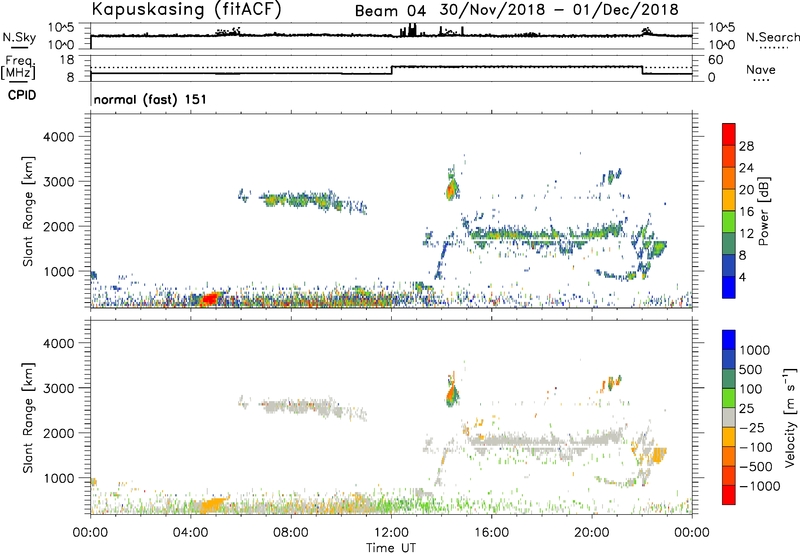Click the 12 label on the Power colorbar
Image resolution: width=800 pixels, height=554 pixels.
tap(746, 233)
